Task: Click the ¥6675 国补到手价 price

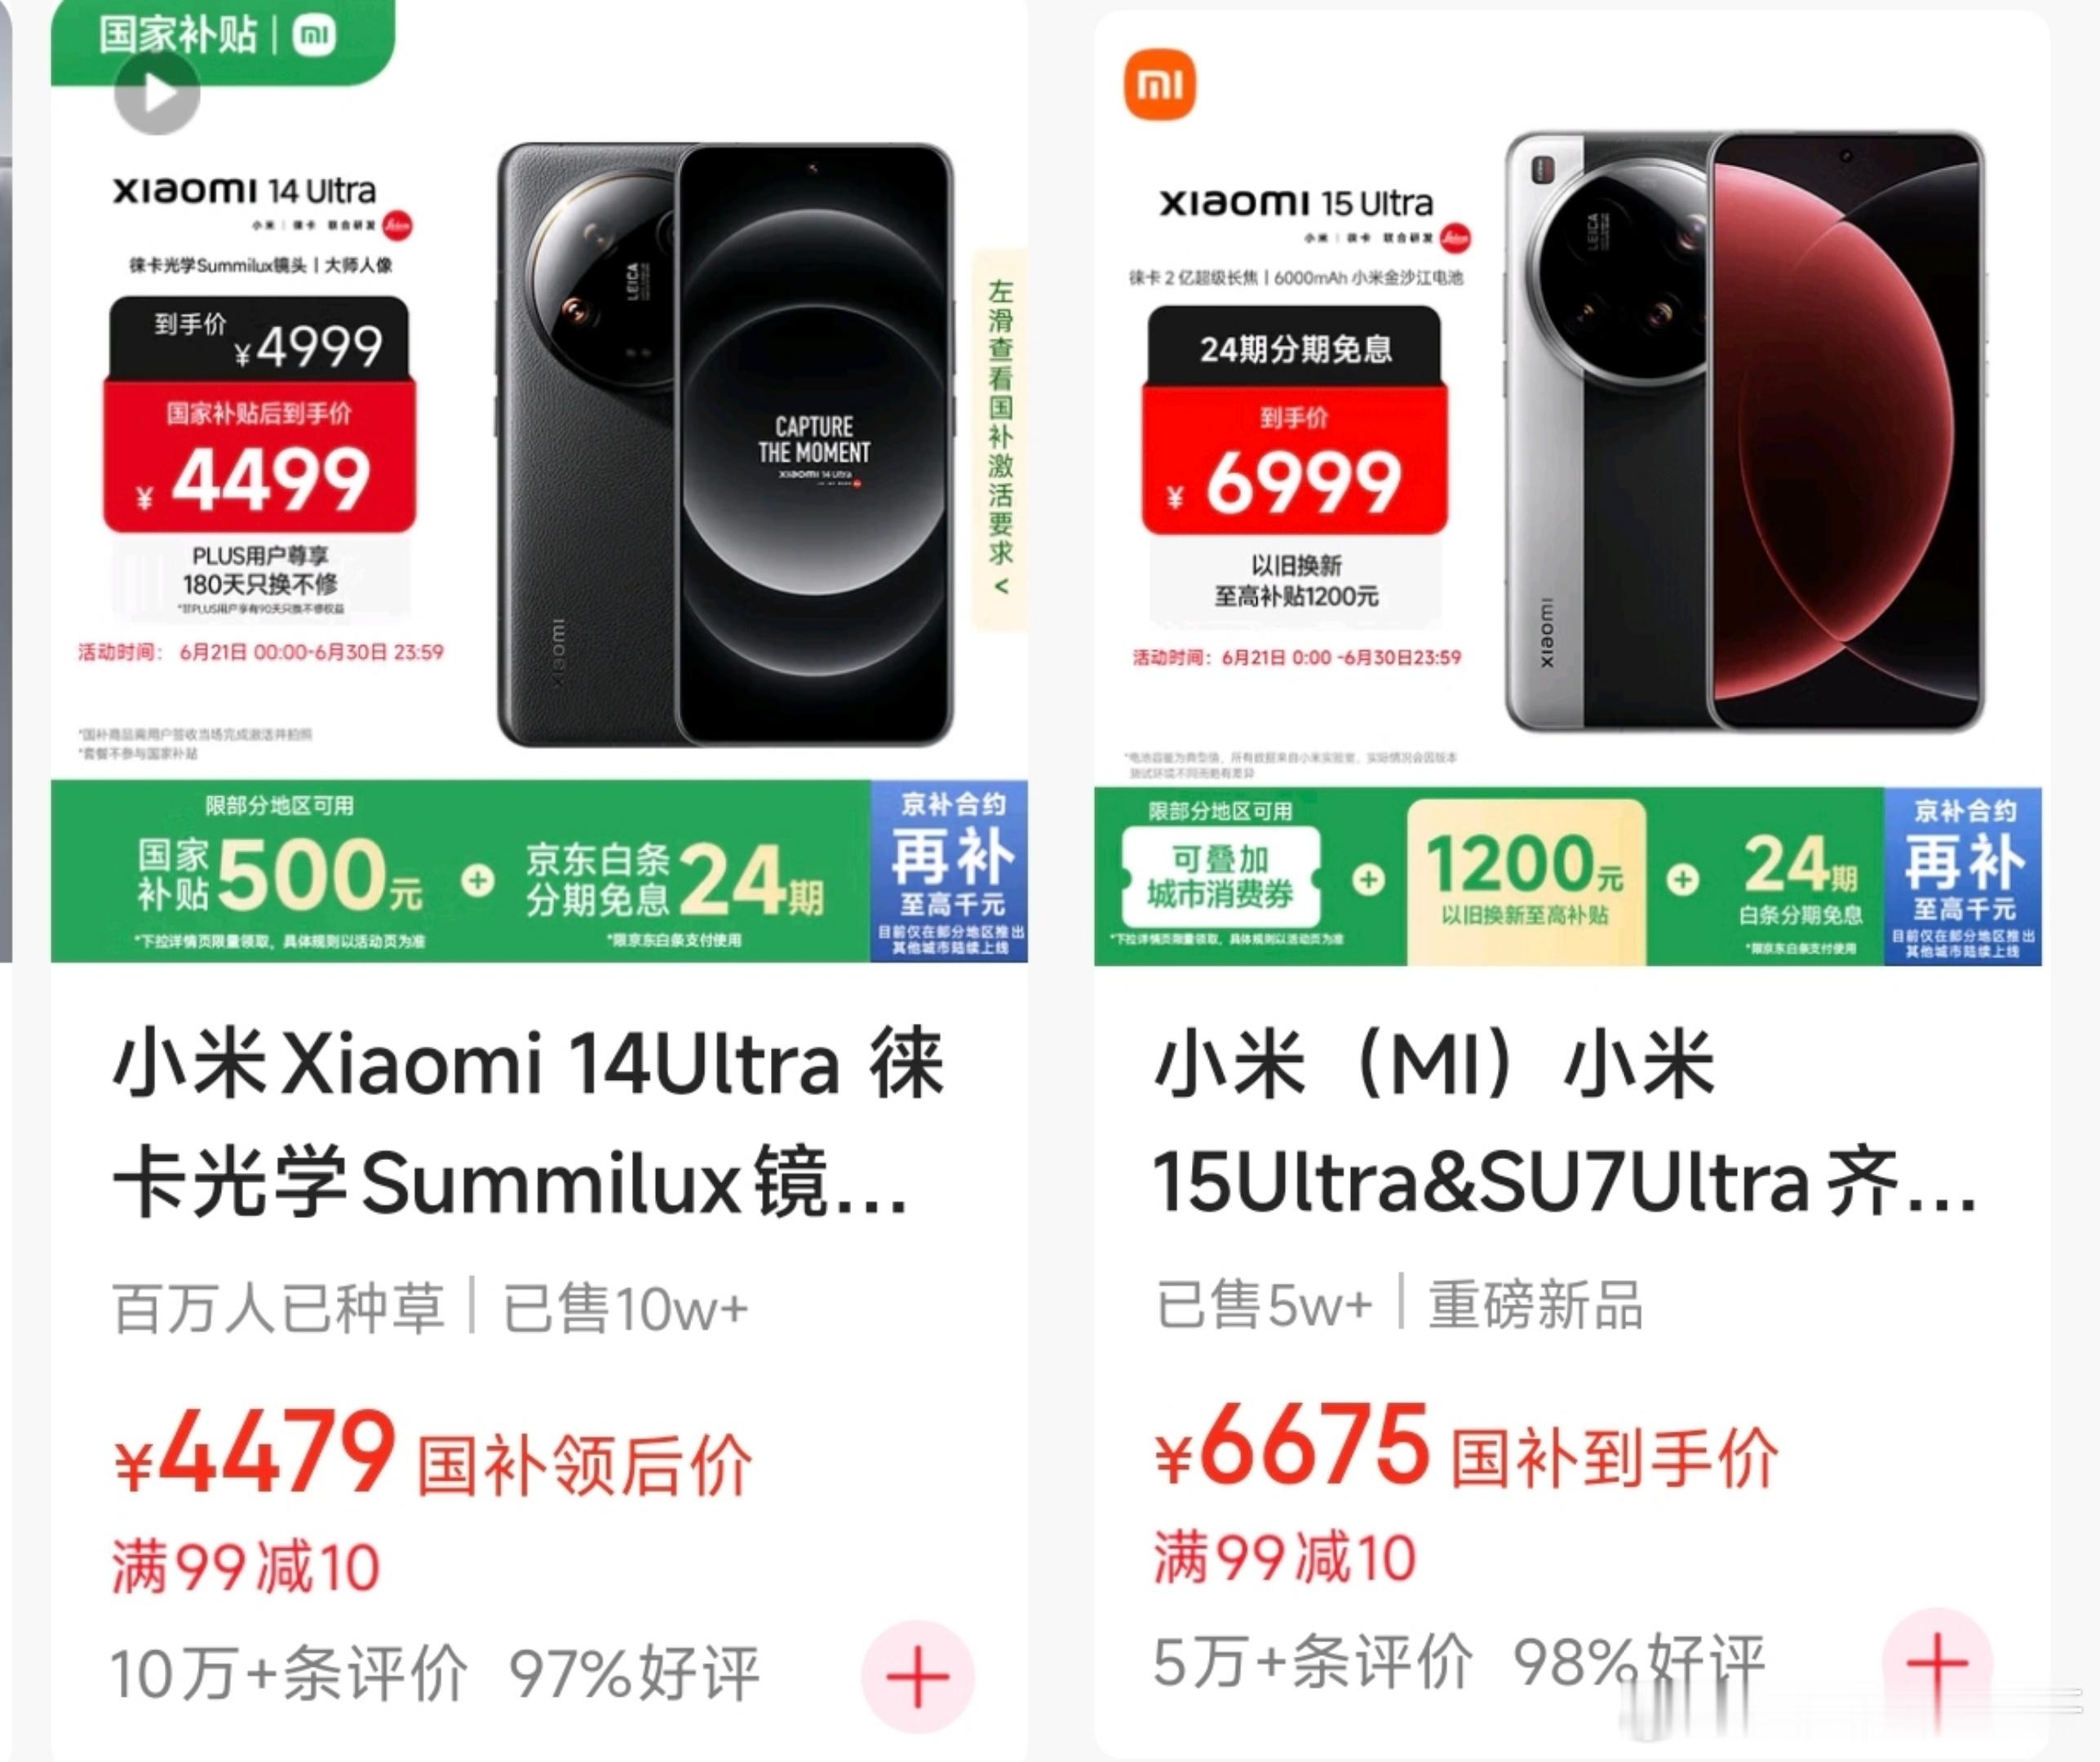Action: [x=1467, y=1445]
